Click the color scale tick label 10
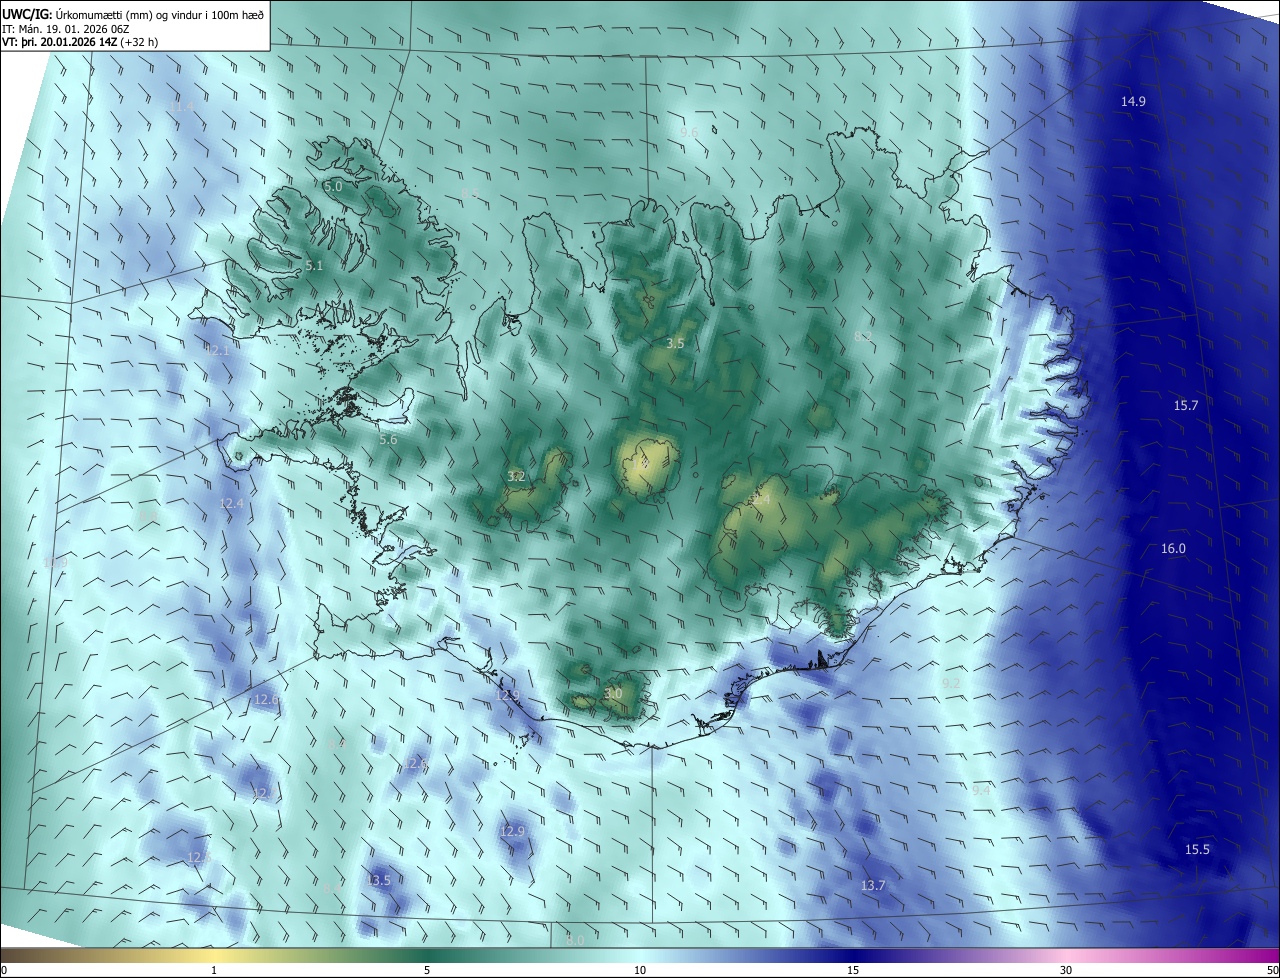1280x978 pixels. coord(640,970)
